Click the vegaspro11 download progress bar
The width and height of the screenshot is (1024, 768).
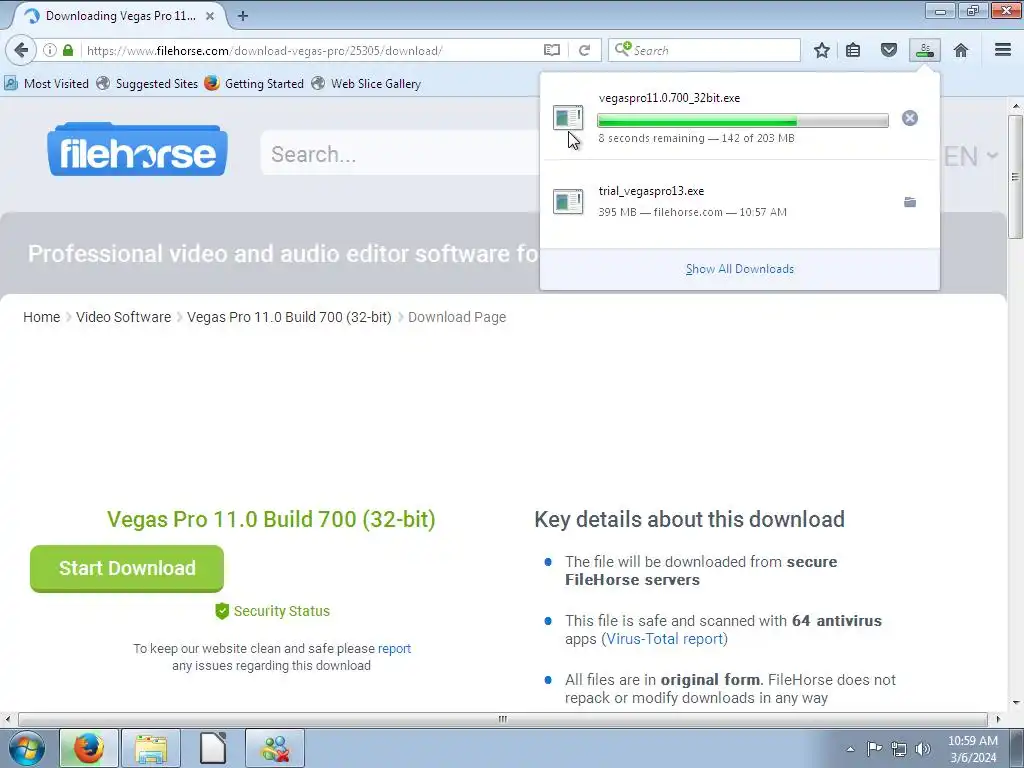(x=743, y=120)
